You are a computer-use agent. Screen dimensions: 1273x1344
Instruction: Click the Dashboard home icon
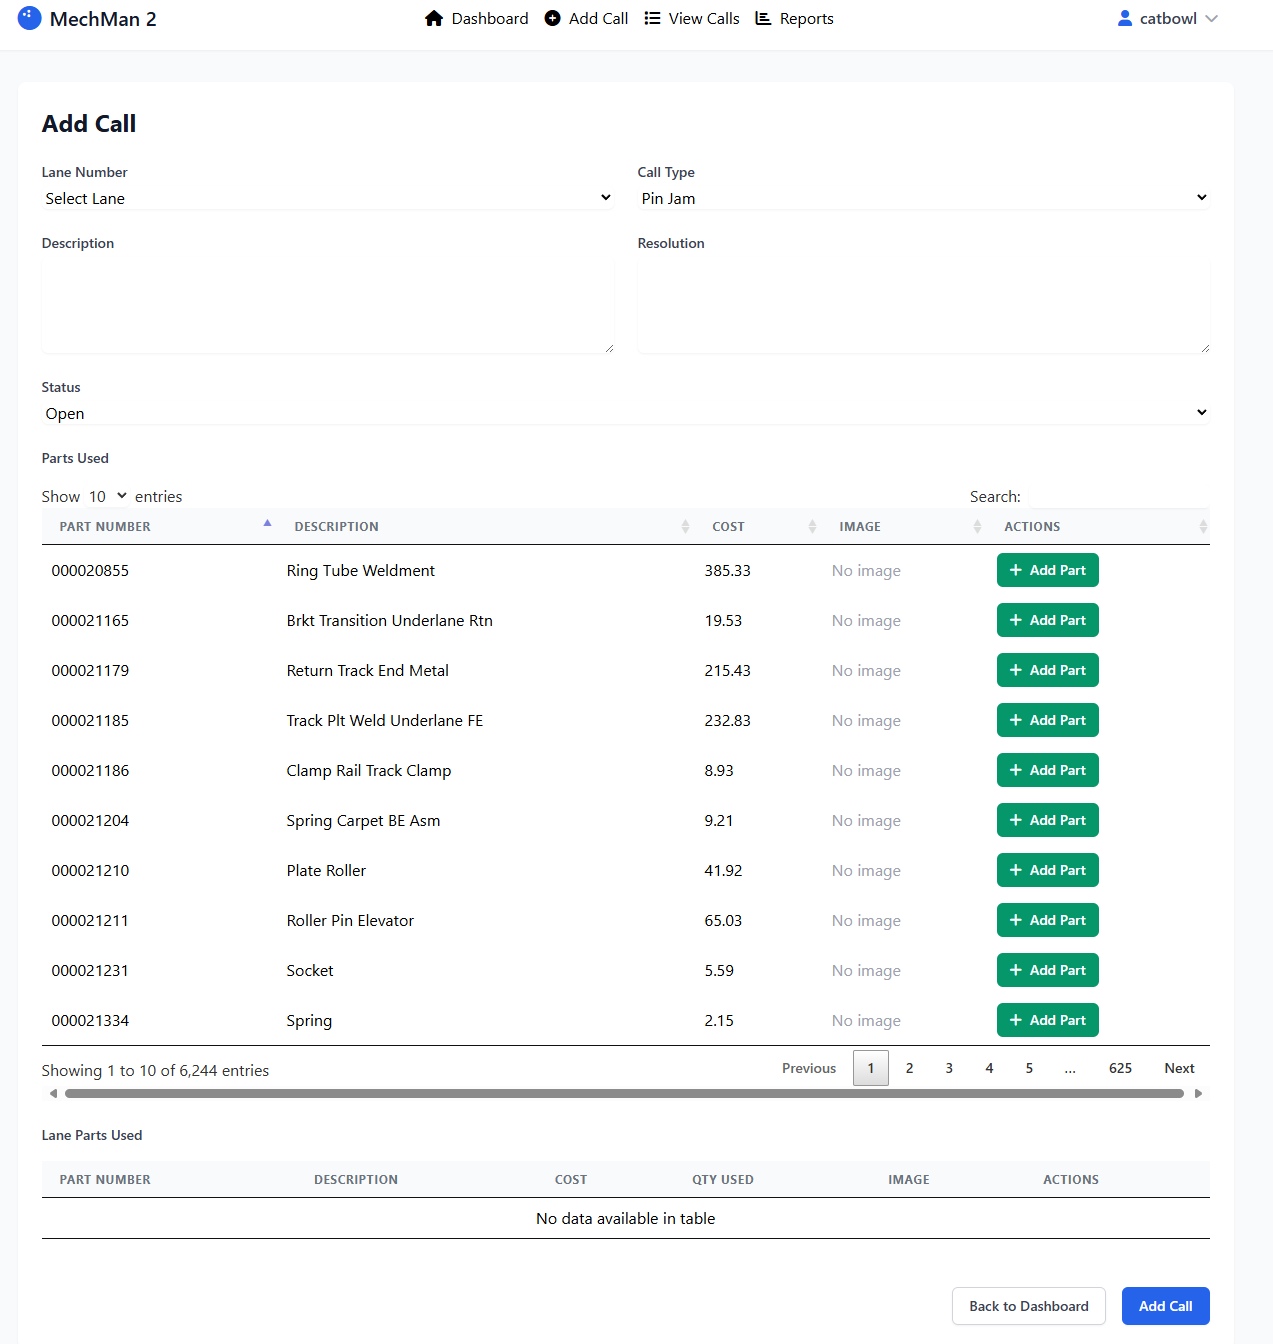point(434,19)
